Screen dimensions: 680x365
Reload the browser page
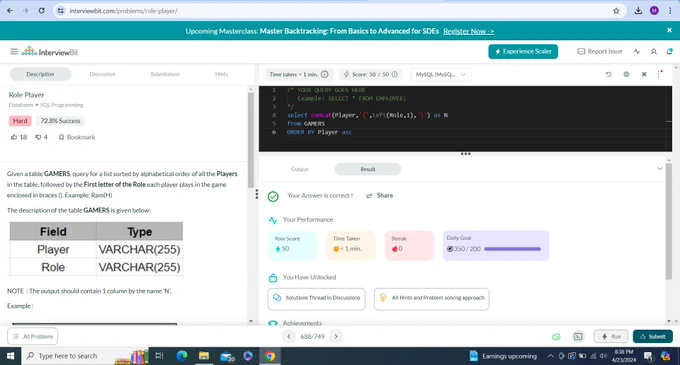tap(42, 11)
